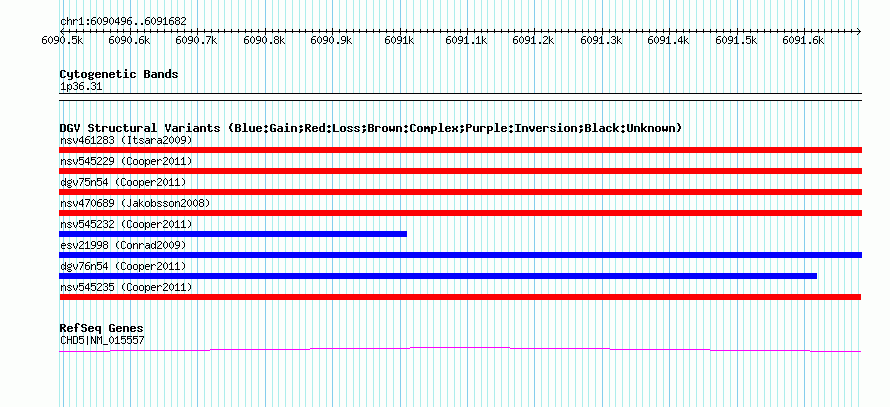Screen dimensions: 890x407
Task: Click the 6091.5k ruler tick label
Action: (x=736, y=40)
